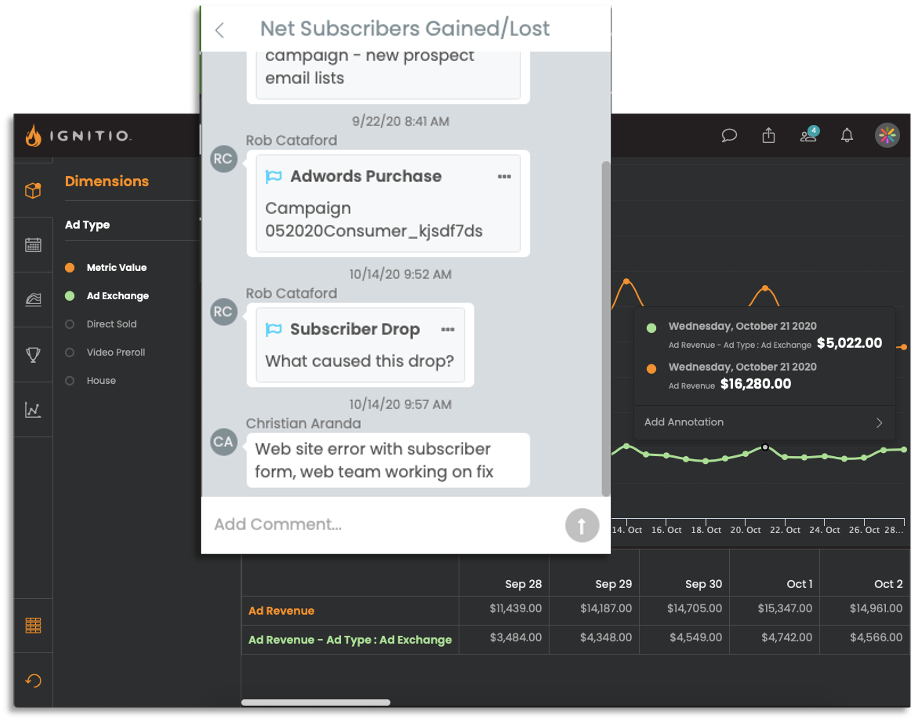This screenshot has height=720, width=914.
Task: Open Subscriber Drop annotation options menu
Action: pos(448,329)
